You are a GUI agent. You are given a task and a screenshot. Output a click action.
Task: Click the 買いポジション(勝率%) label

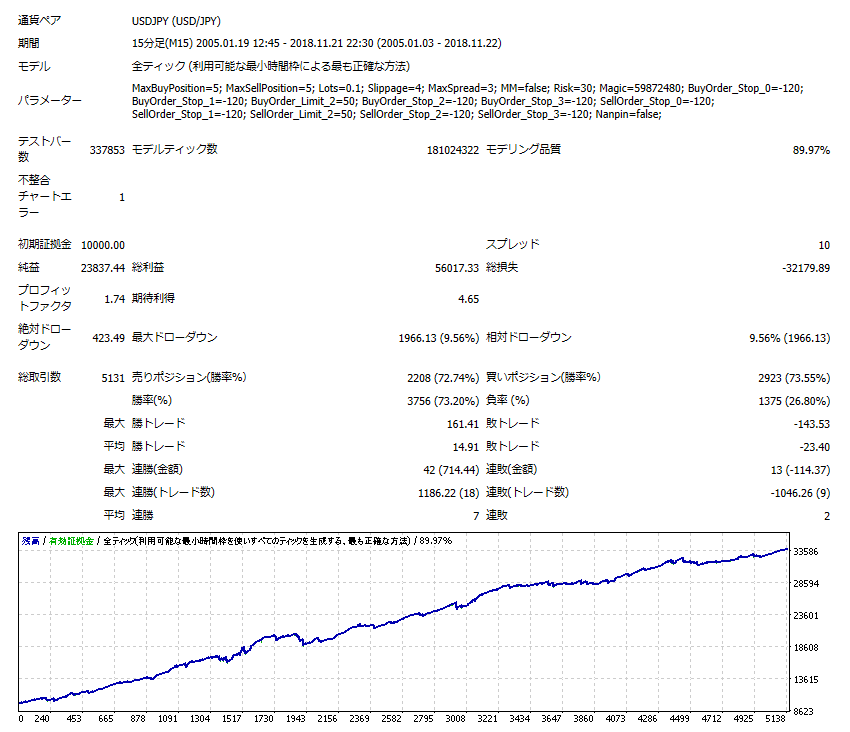click(x=543, y=377)
